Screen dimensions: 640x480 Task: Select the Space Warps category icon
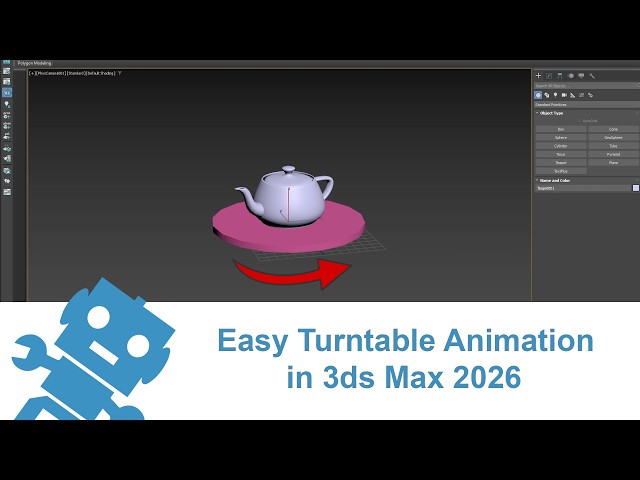click(582, 95)
